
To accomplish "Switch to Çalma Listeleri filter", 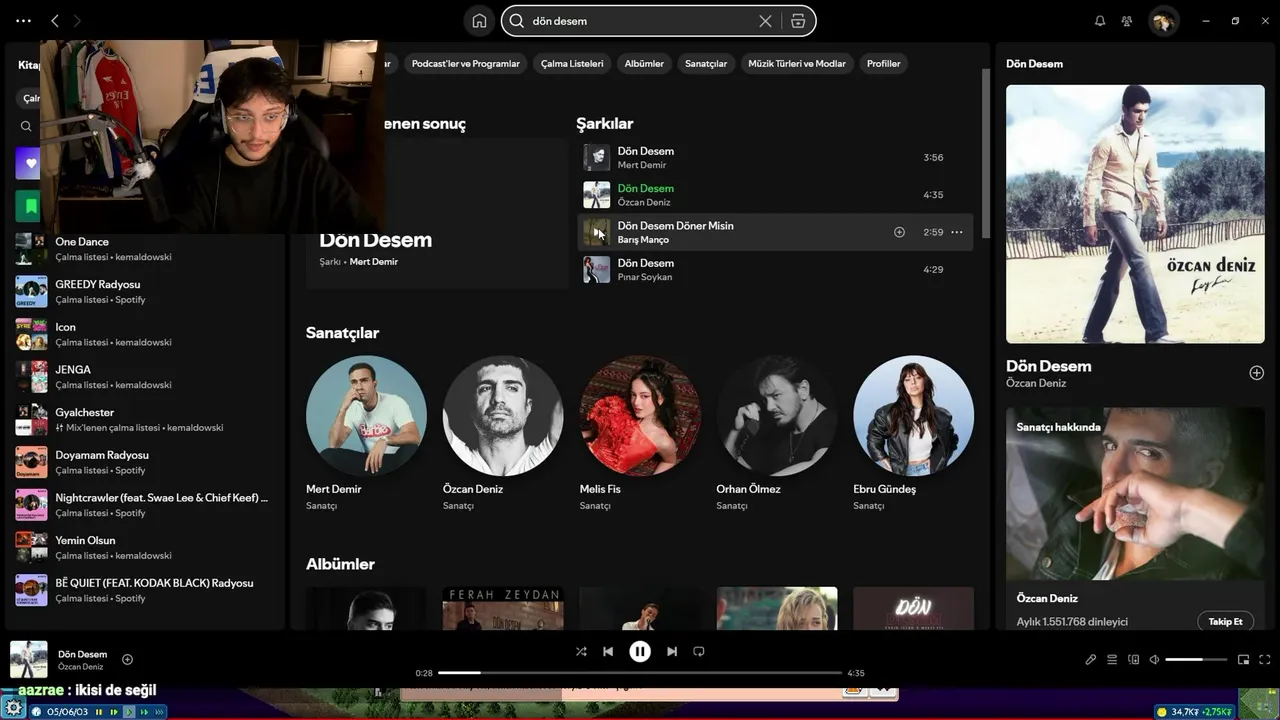I will [572, 63].
